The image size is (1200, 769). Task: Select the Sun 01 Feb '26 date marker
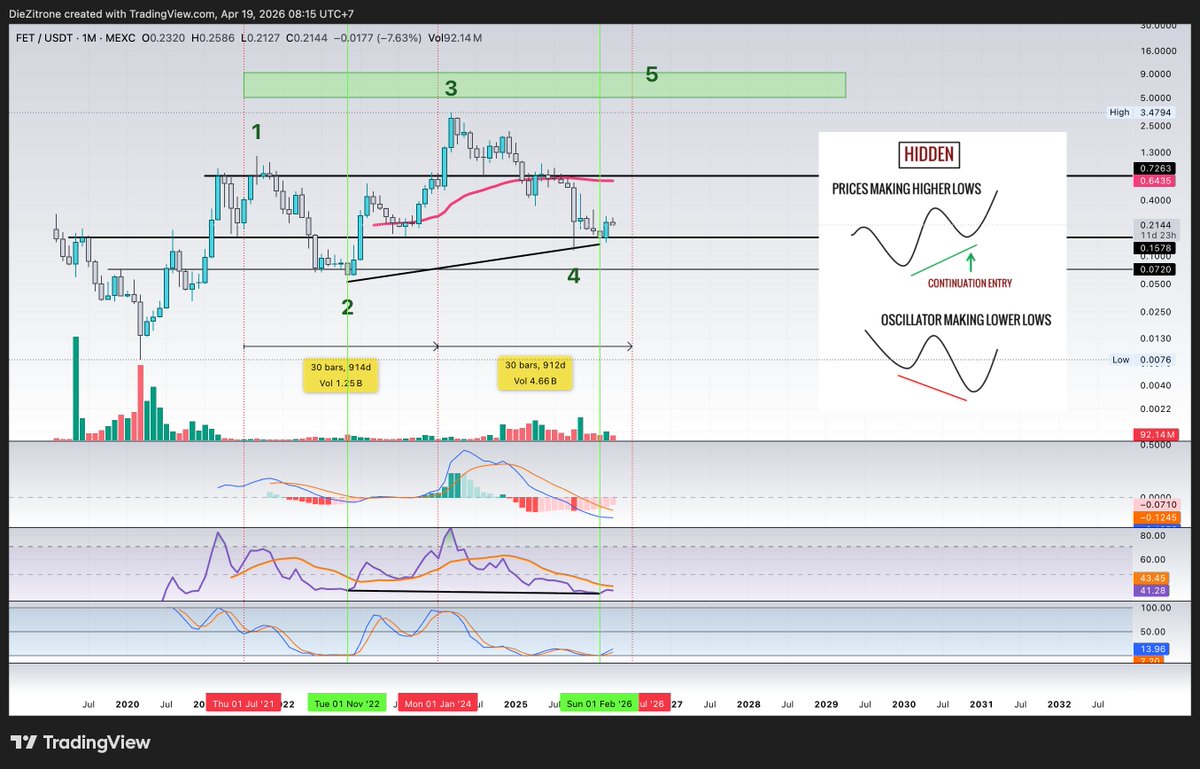point(597,704)
